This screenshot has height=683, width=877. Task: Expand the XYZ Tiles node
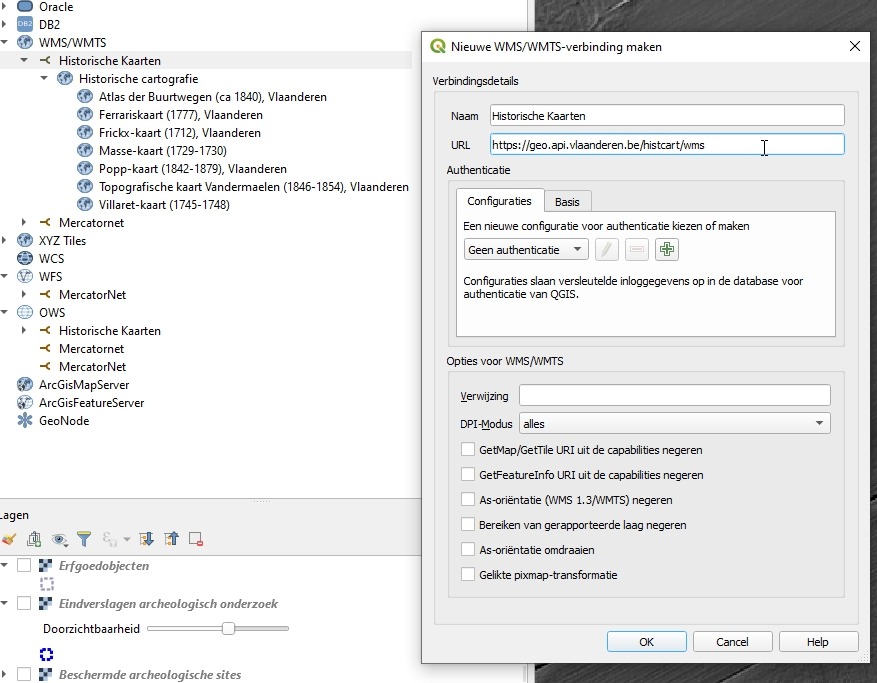4,241
